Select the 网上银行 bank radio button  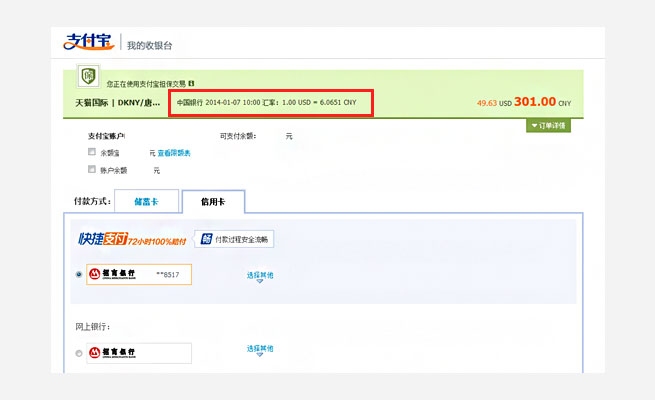pos(79,353)
